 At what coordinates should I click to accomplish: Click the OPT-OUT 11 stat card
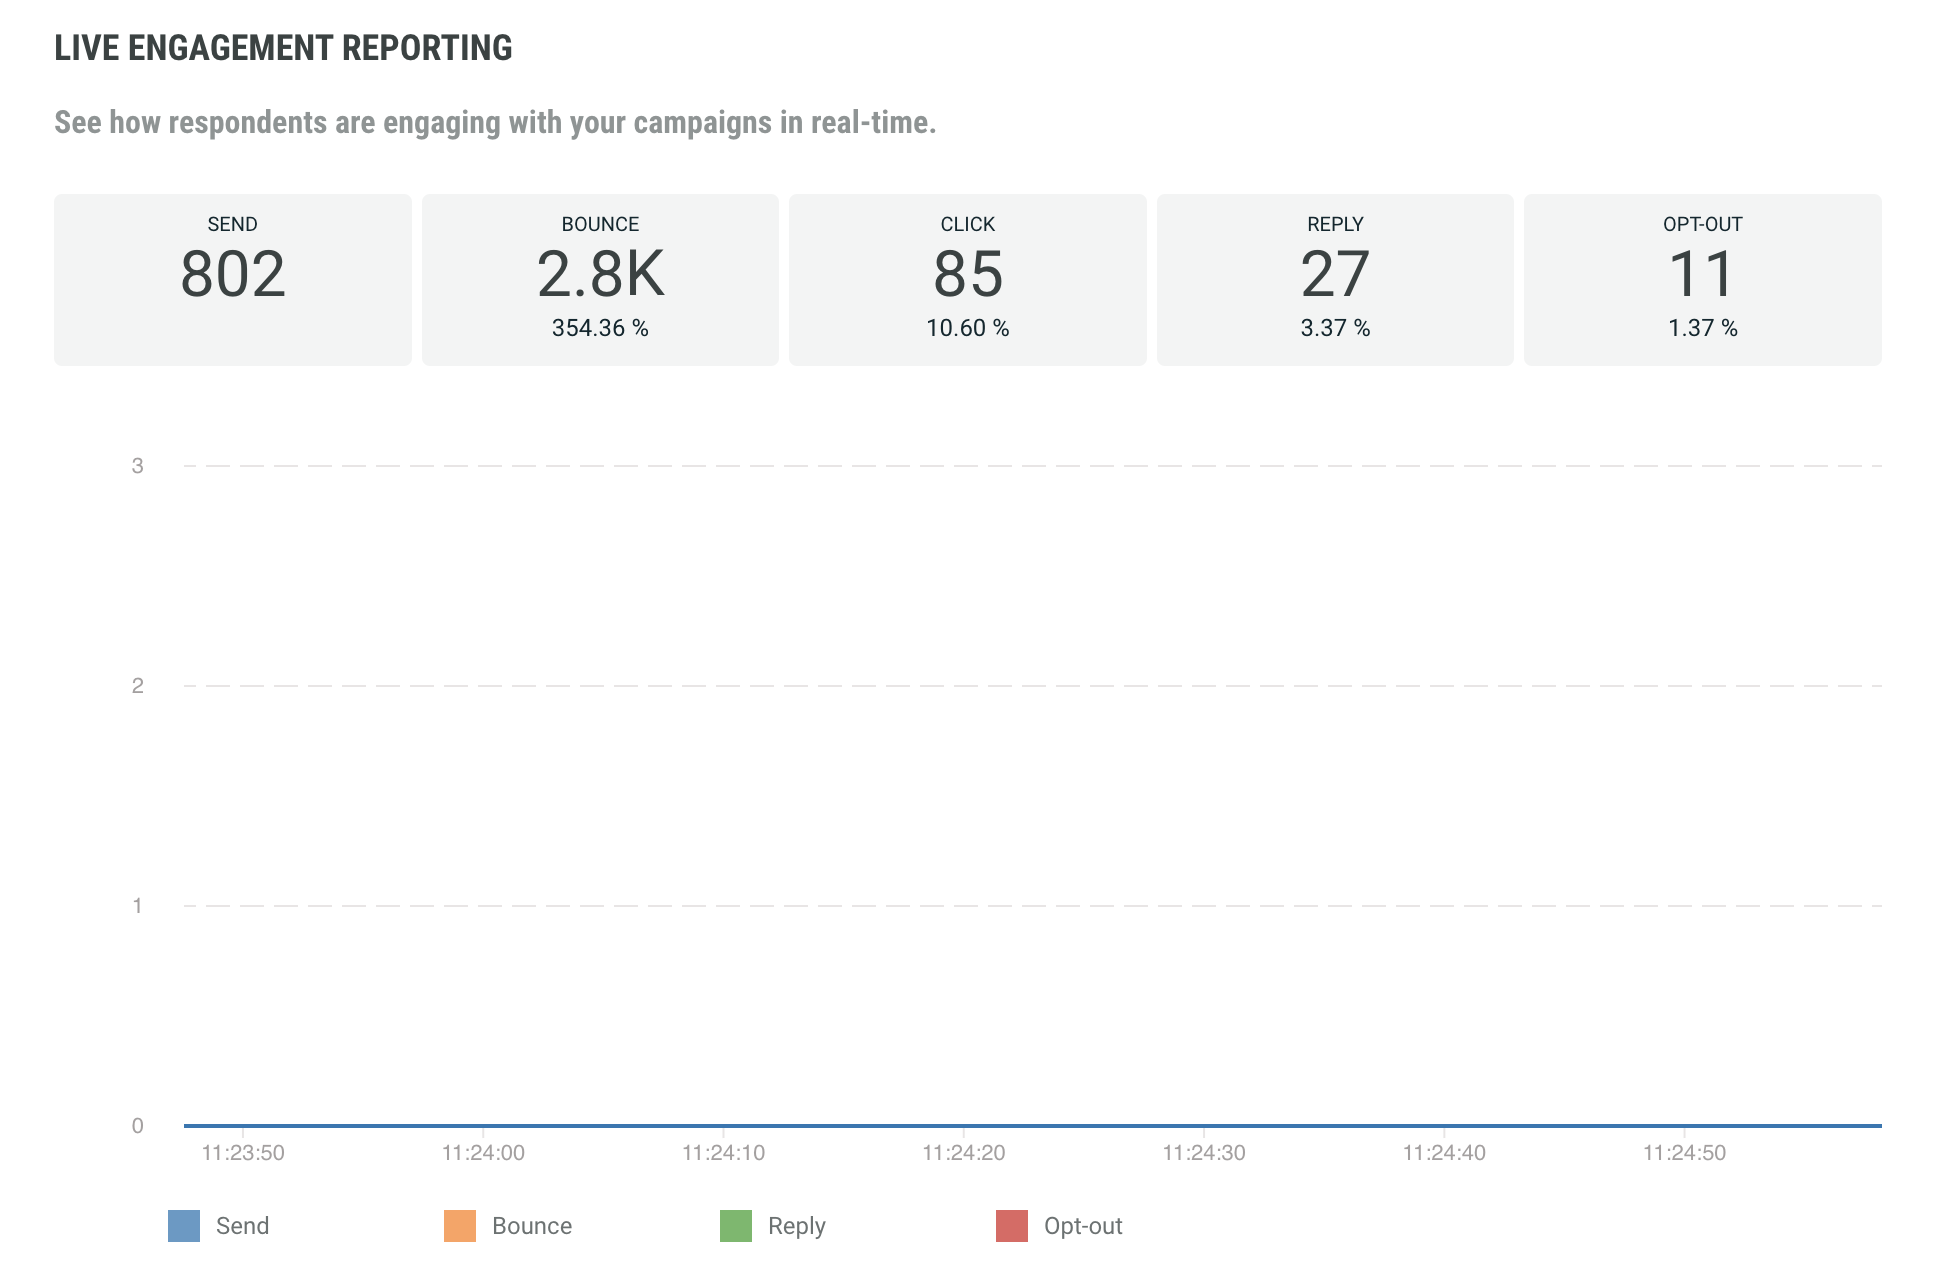pyautogui.click(x=1702, y=280)
